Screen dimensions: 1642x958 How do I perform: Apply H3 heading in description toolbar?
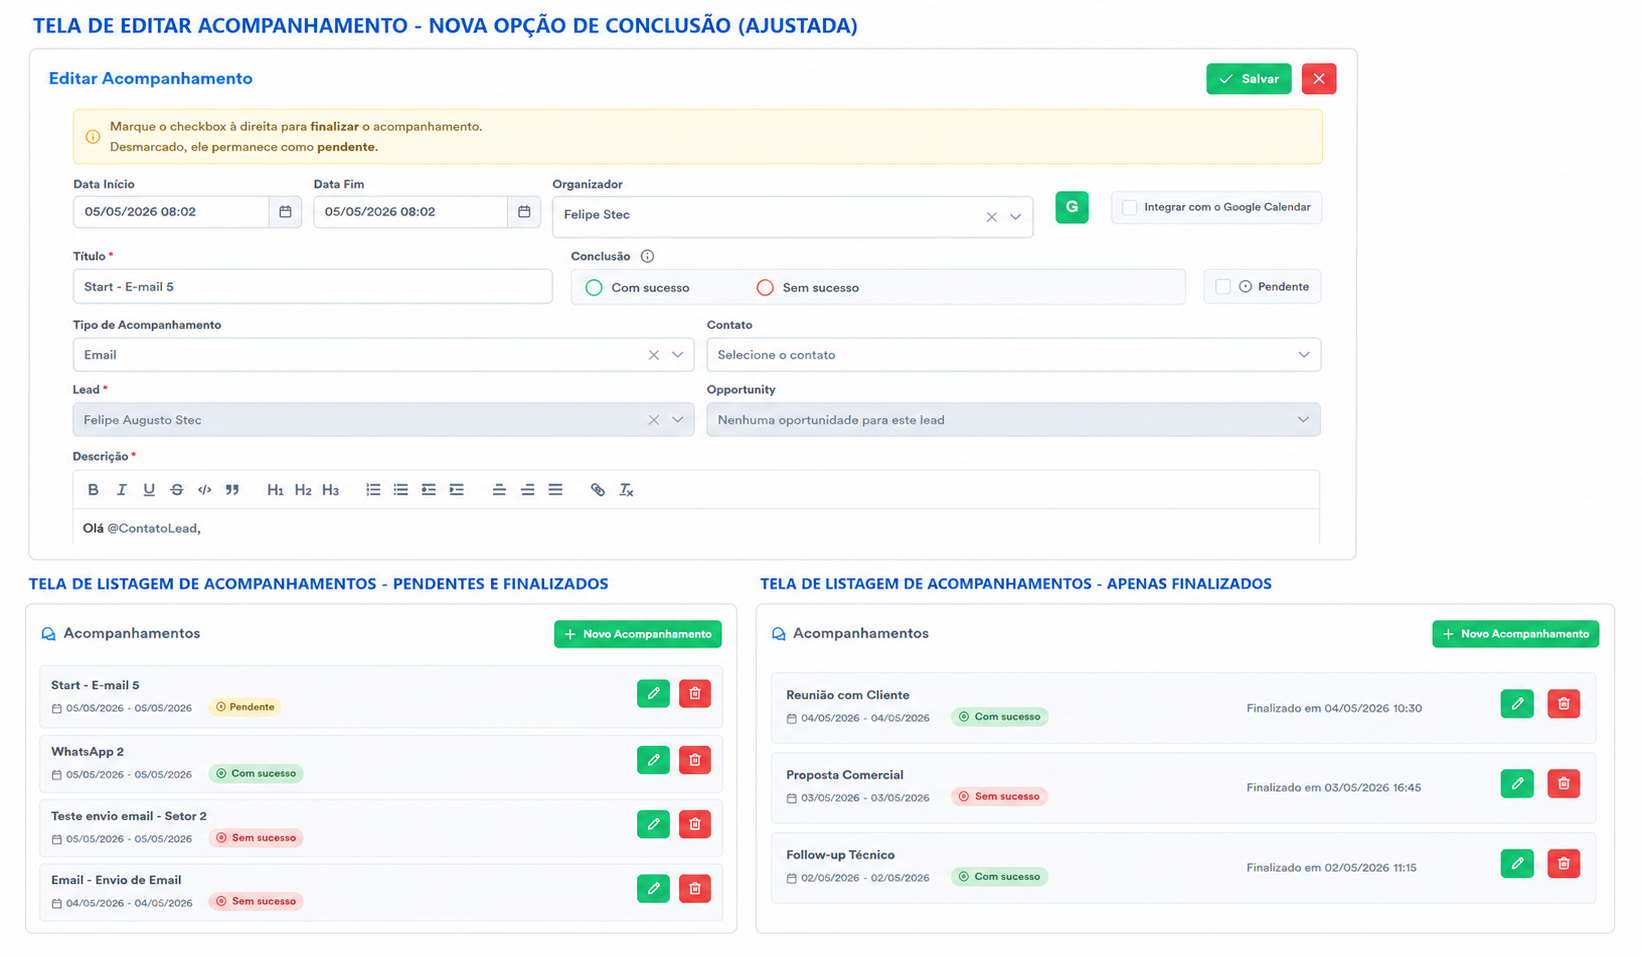click(x=331, y=490)
